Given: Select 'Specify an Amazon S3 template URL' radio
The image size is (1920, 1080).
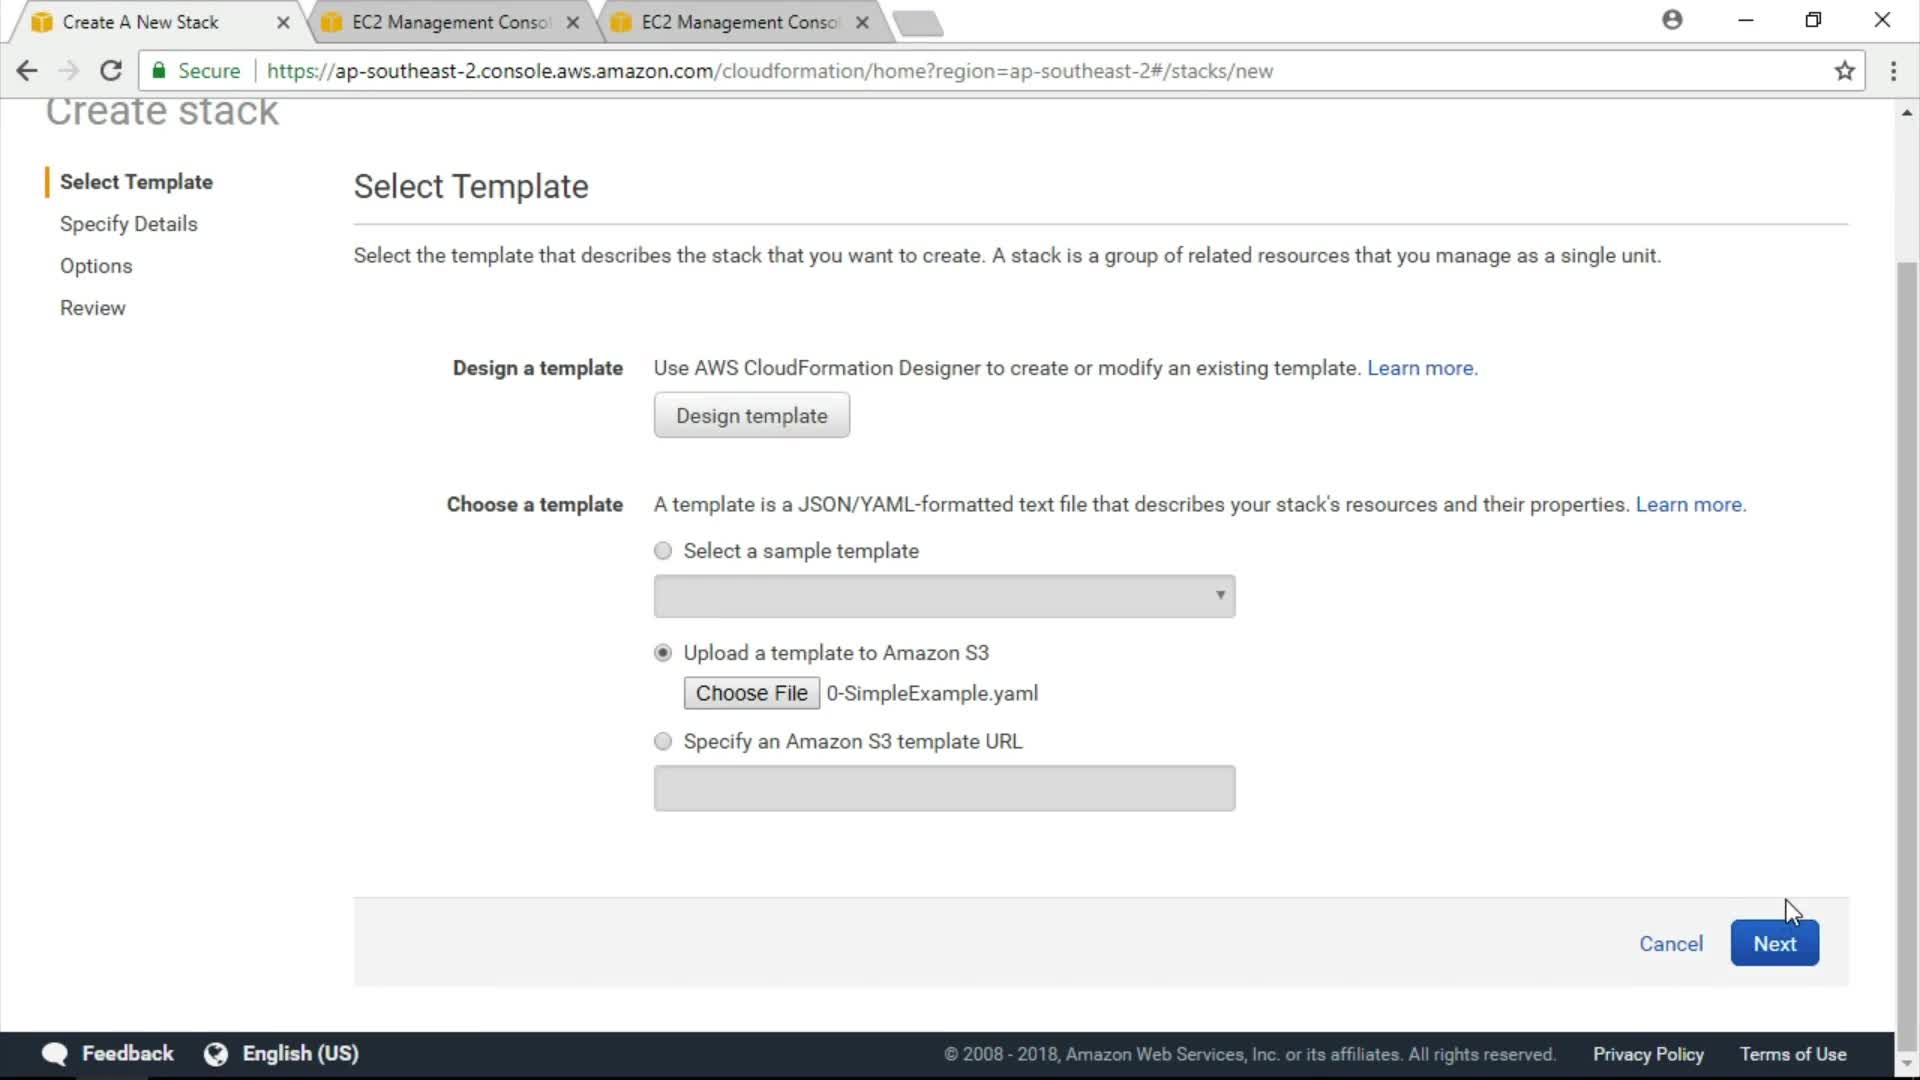Looking at the screenshot, I should tap(663, 741).
